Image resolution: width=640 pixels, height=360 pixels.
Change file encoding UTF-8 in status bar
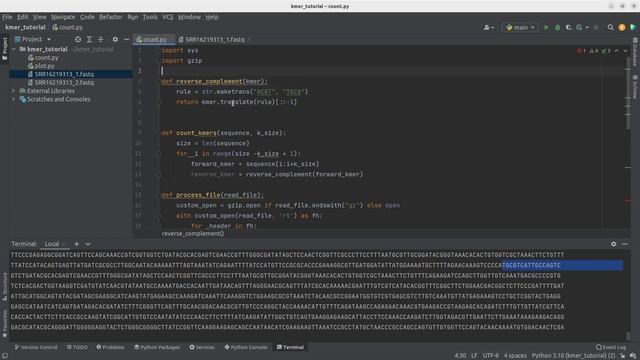pyautogui.click(x=490, y=356)
